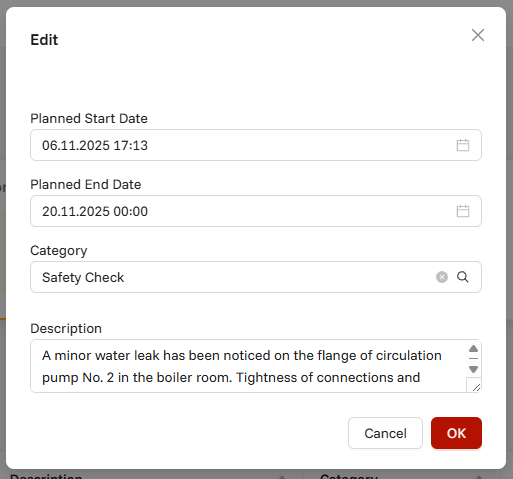Cancel the edit dialog
Viewport: 513px width, 479px height.
point(385,433)
